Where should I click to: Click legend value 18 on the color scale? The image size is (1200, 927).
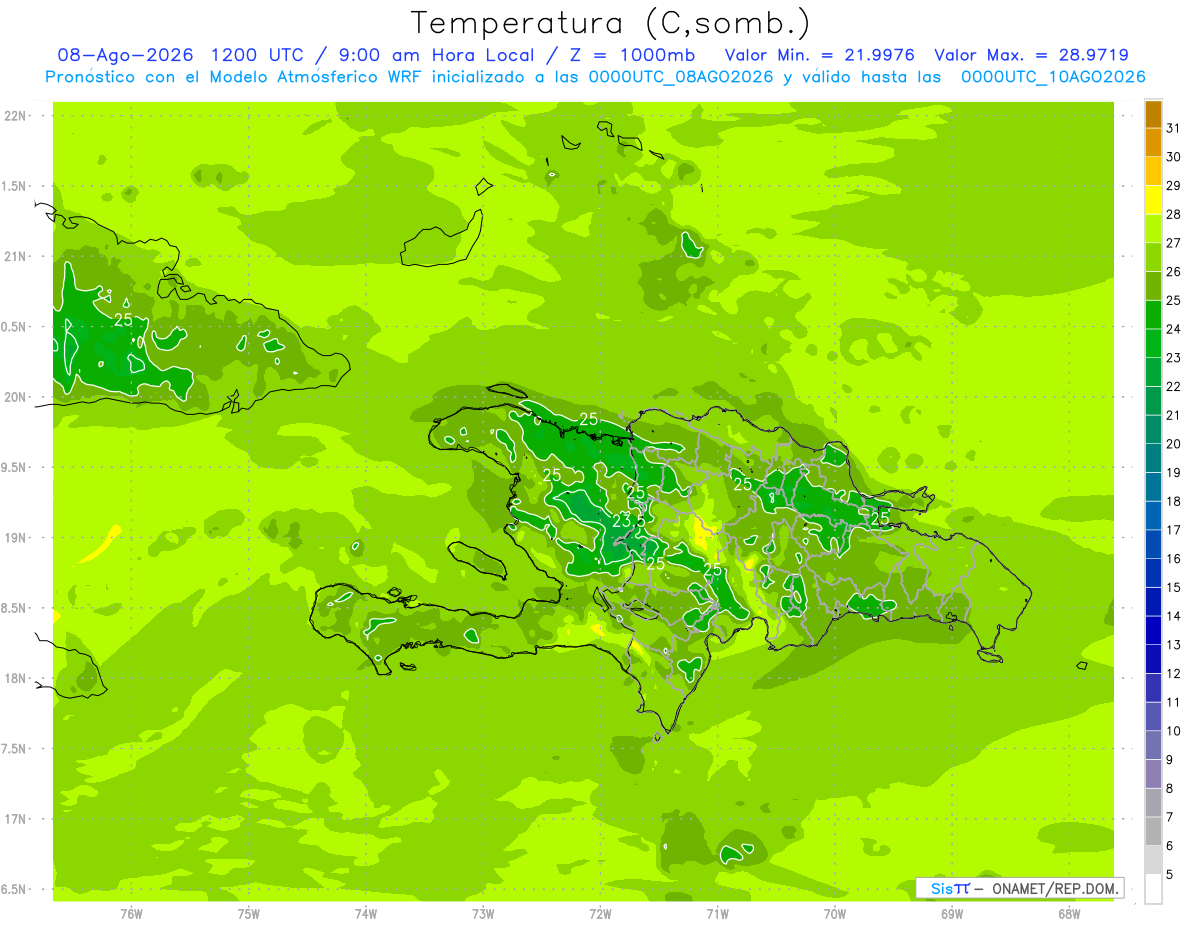coord(1174,501)
